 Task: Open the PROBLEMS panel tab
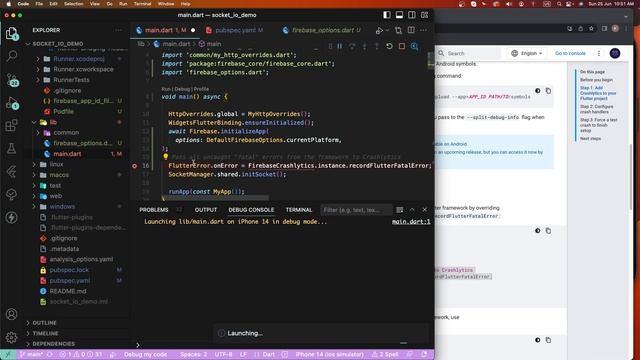click(154, 210)
